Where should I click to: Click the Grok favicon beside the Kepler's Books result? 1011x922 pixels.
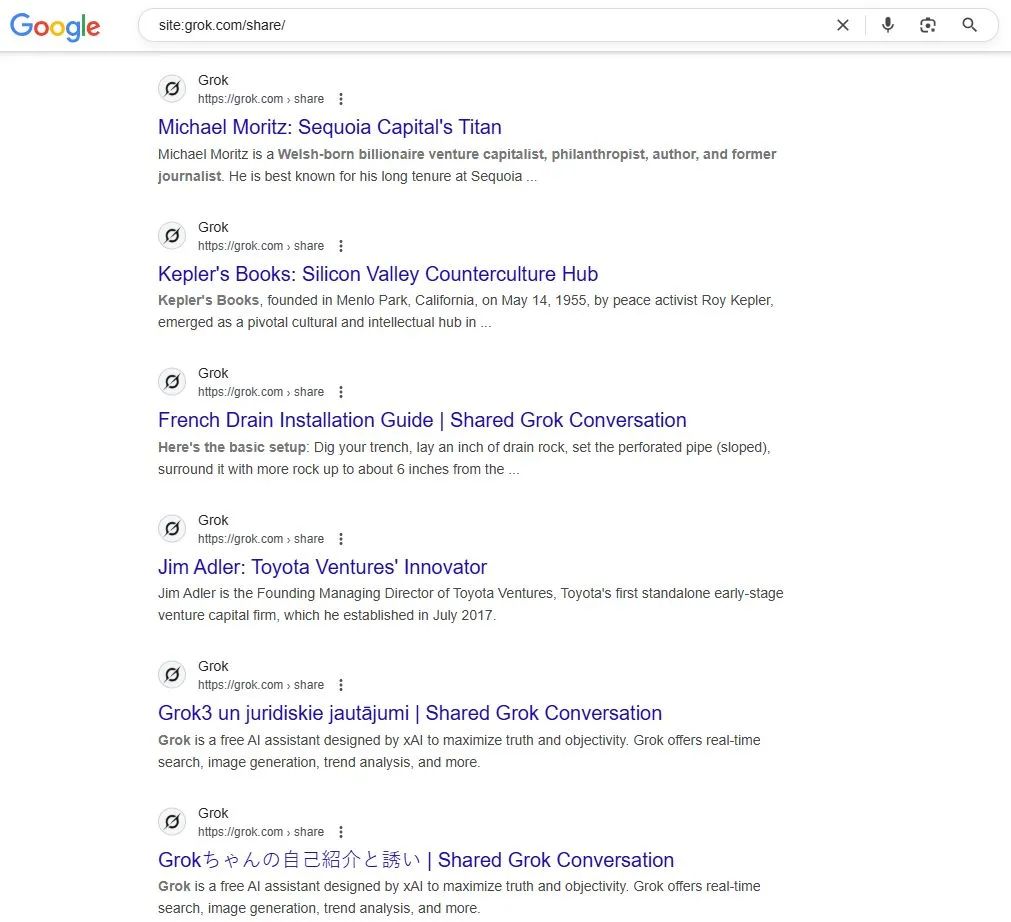tap(172, 235)
